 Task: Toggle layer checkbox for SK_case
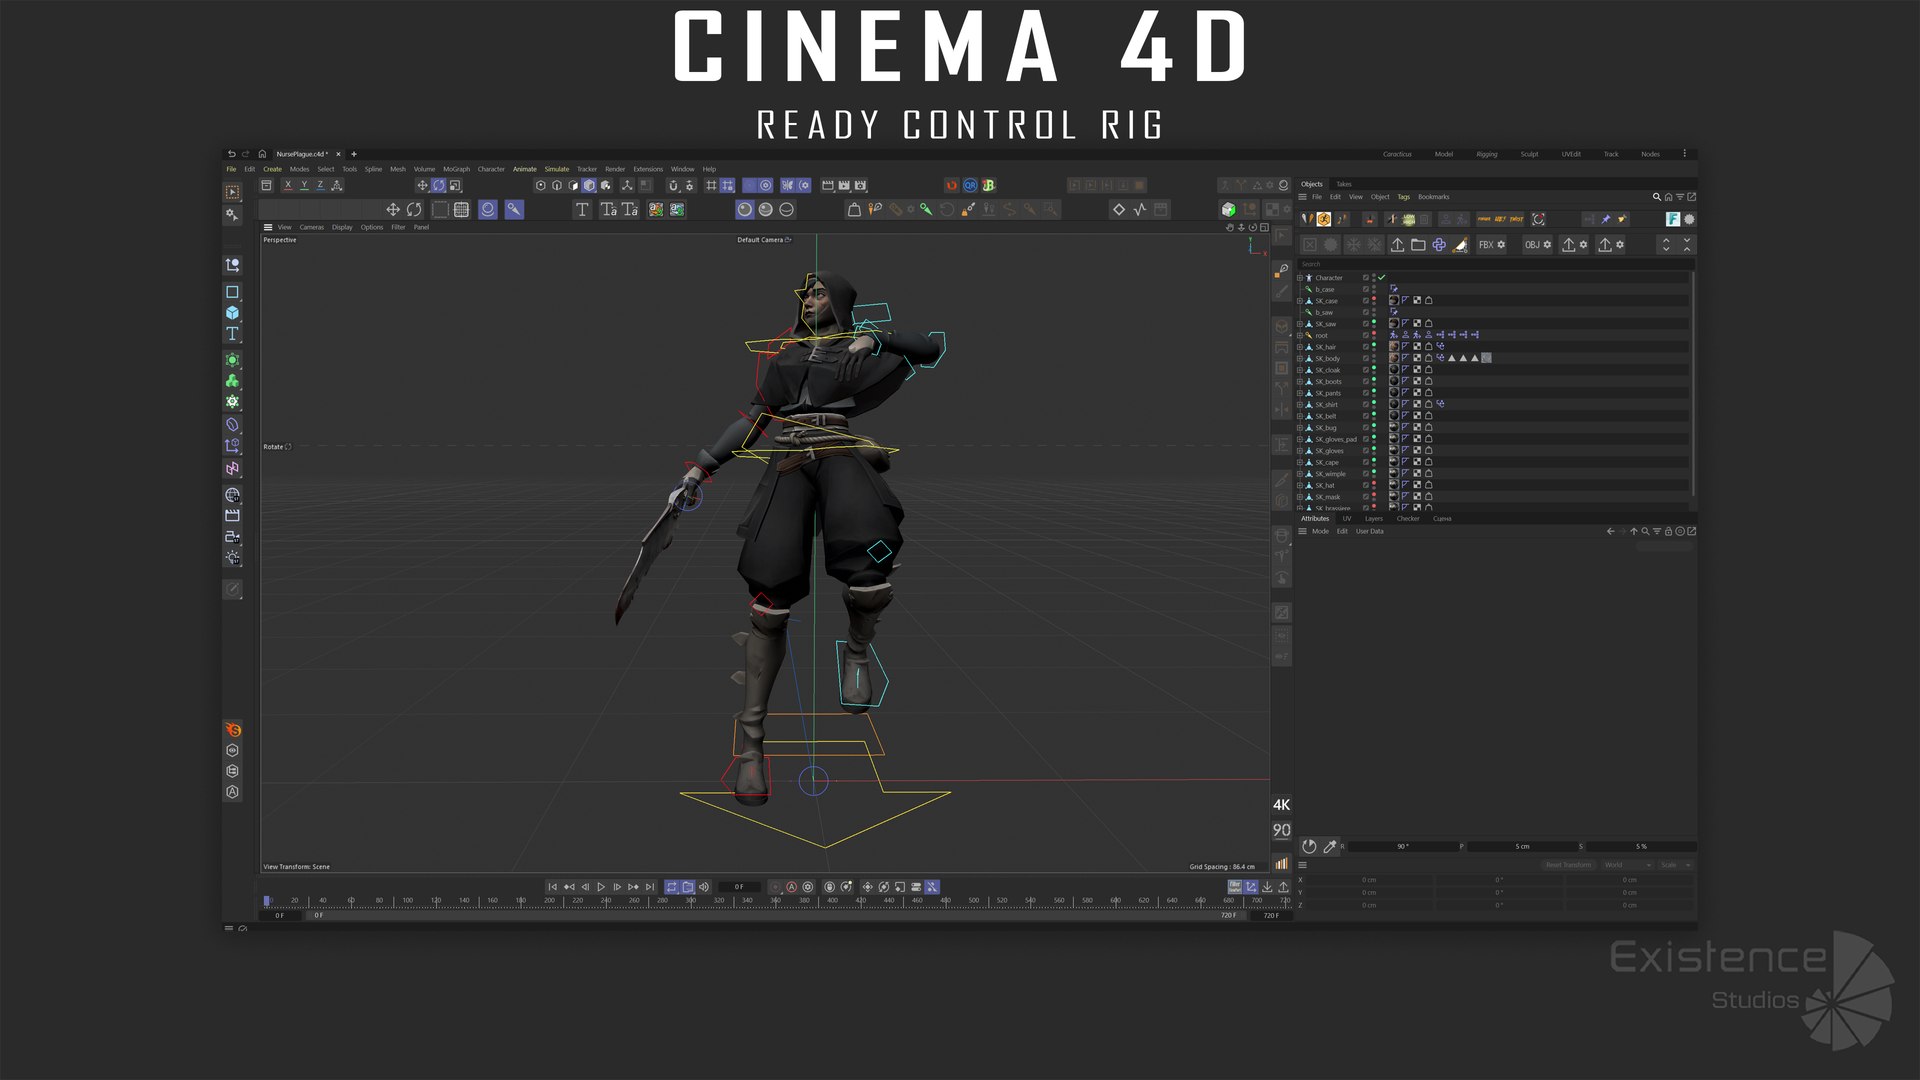[1366, 301]
